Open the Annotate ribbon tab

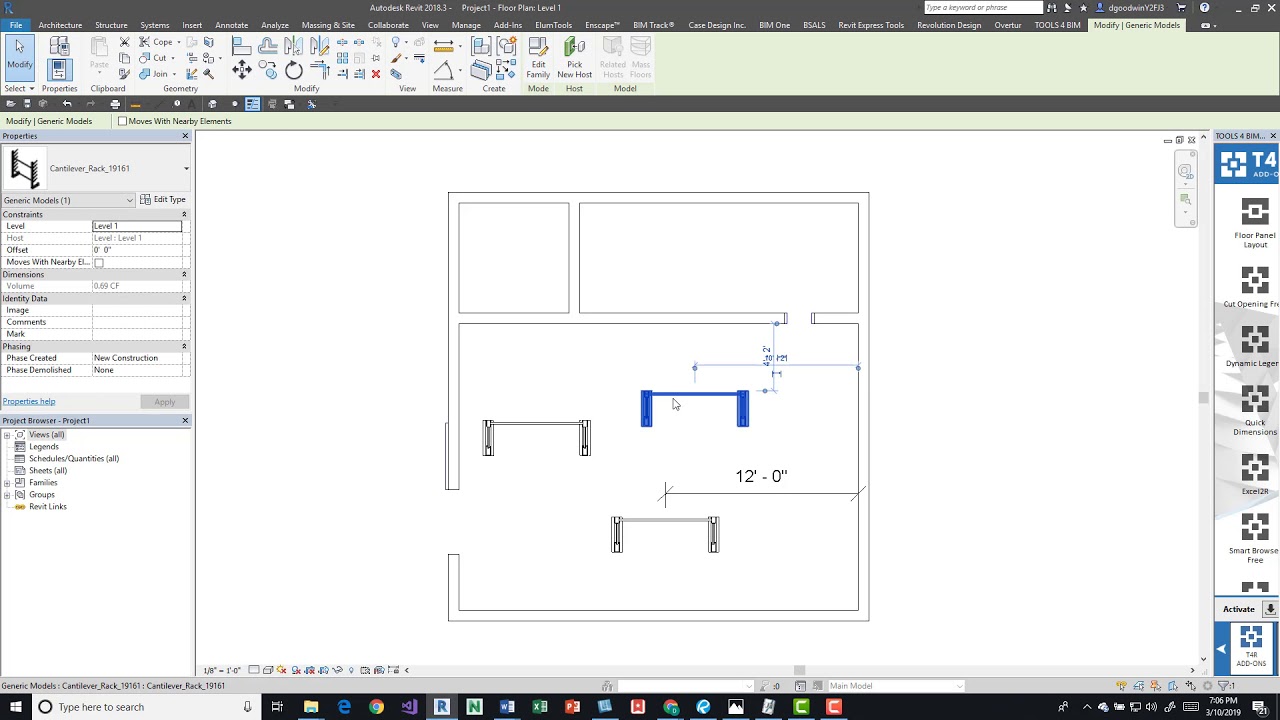click(x=231, y=25)
